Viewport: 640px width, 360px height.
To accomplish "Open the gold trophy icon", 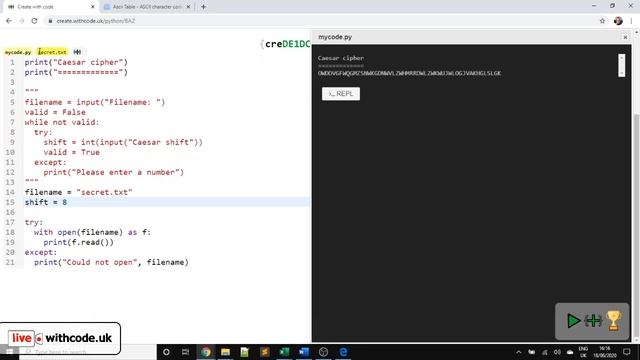I will tap(613, 320).
